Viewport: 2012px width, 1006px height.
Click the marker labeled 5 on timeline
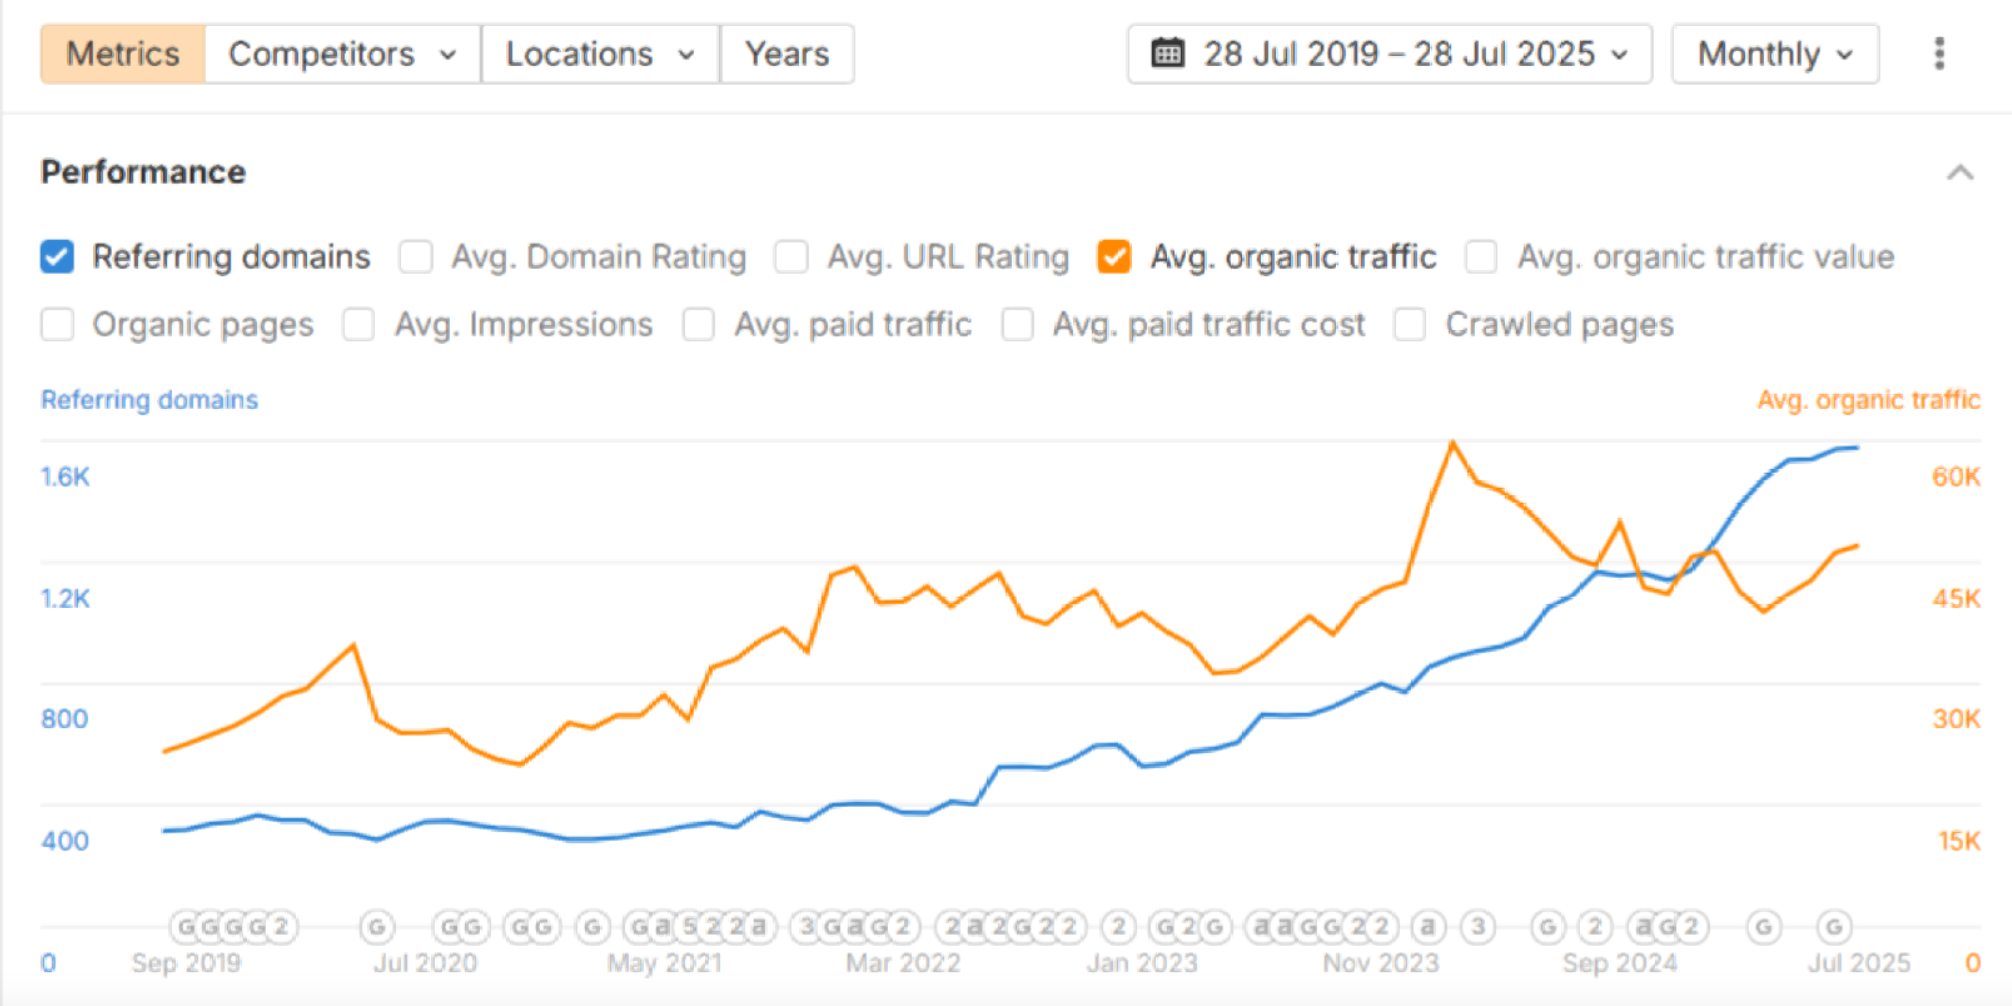click(x=690, y=928)
